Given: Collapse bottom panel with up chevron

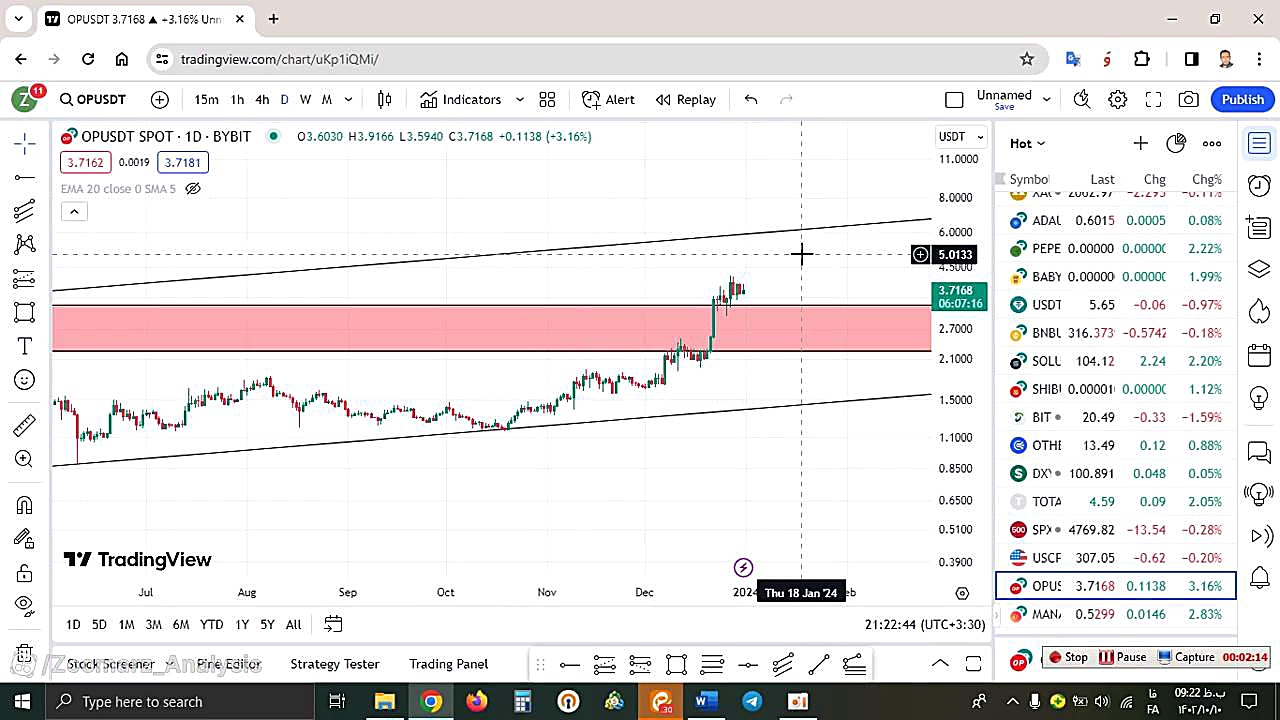Looking at the screenshot, I should (x=940, y=663).
